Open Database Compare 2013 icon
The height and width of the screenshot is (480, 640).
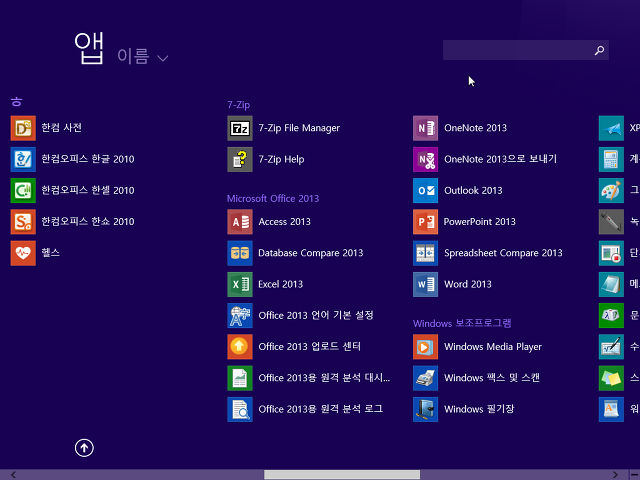click(240, 253)
